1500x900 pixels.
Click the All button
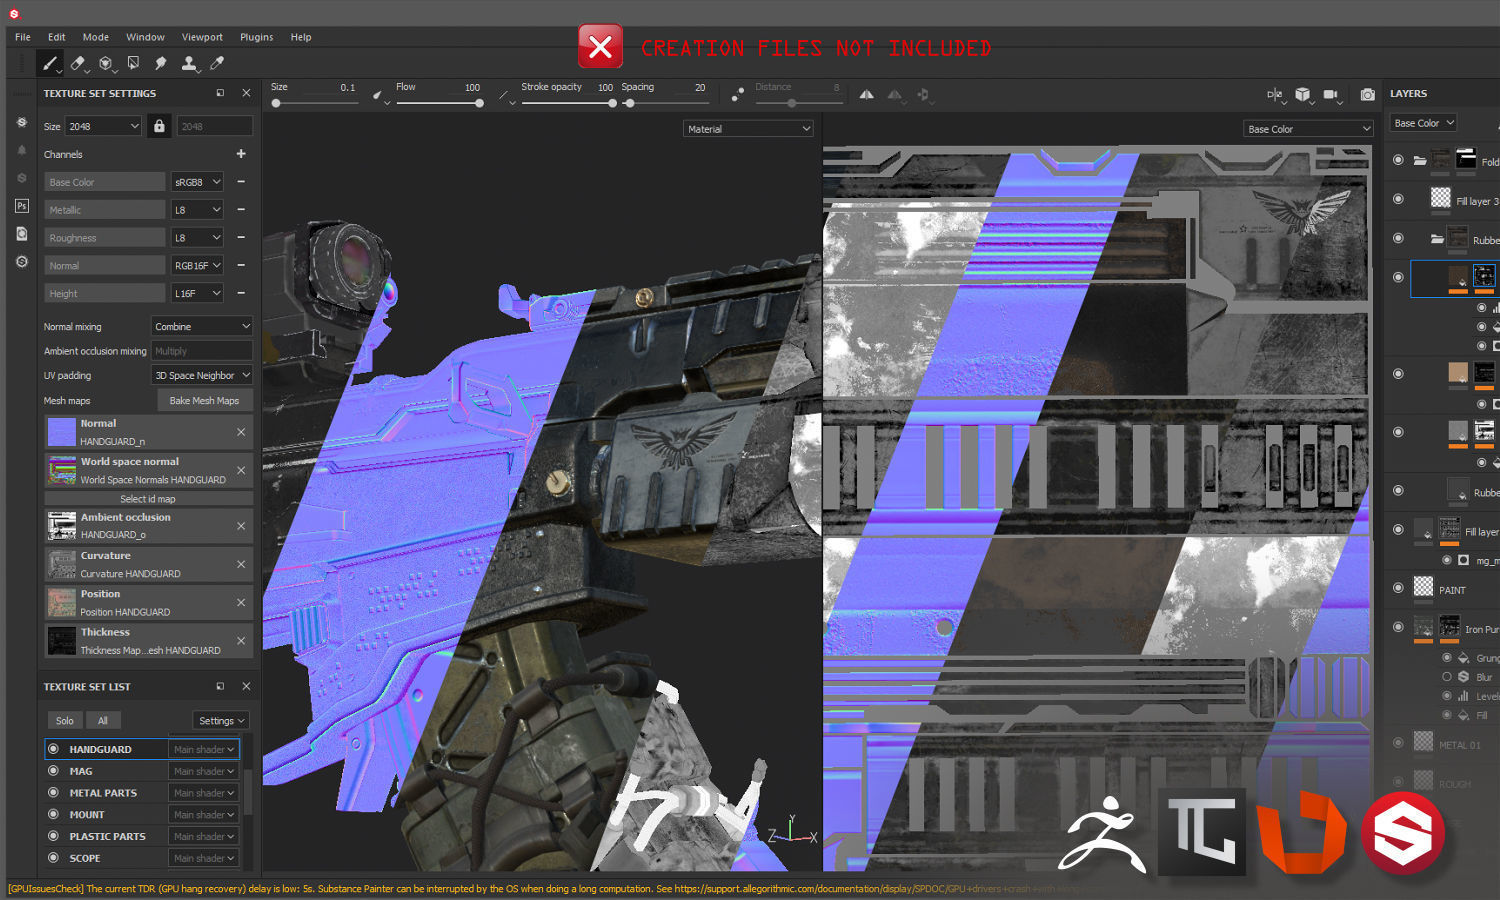coord(103,720)
